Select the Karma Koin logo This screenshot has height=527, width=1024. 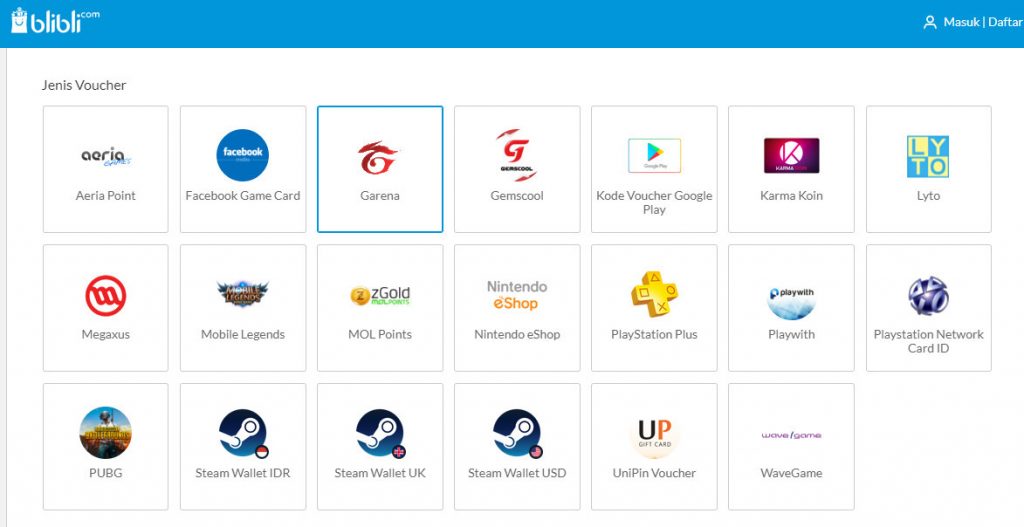click(792, 155)
